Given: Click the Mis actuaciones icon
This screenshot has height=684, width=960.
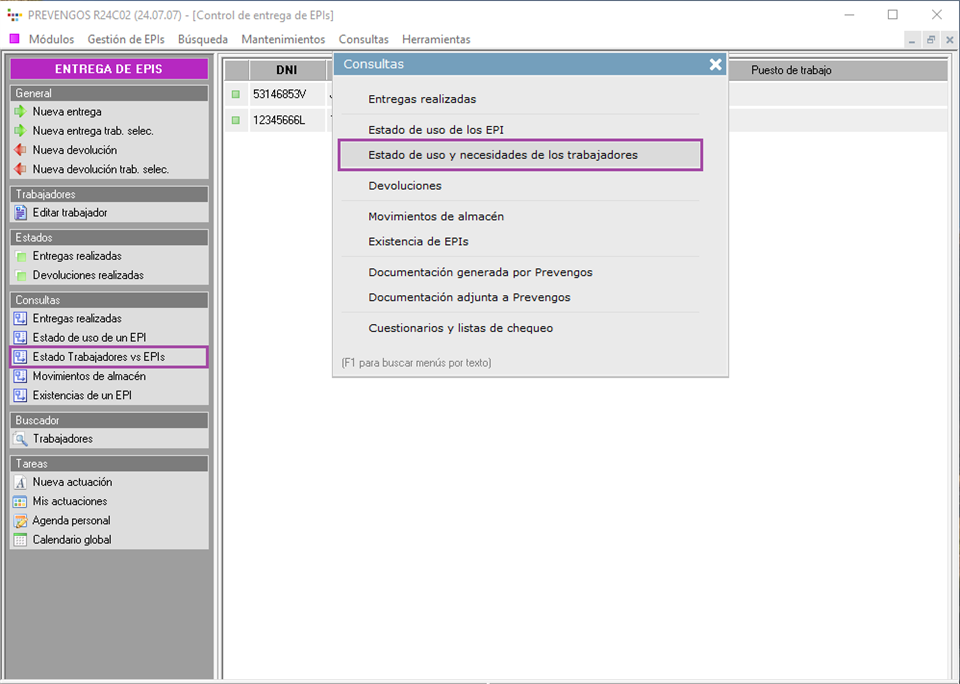Looking at the screenshot, I should [20, 502].
